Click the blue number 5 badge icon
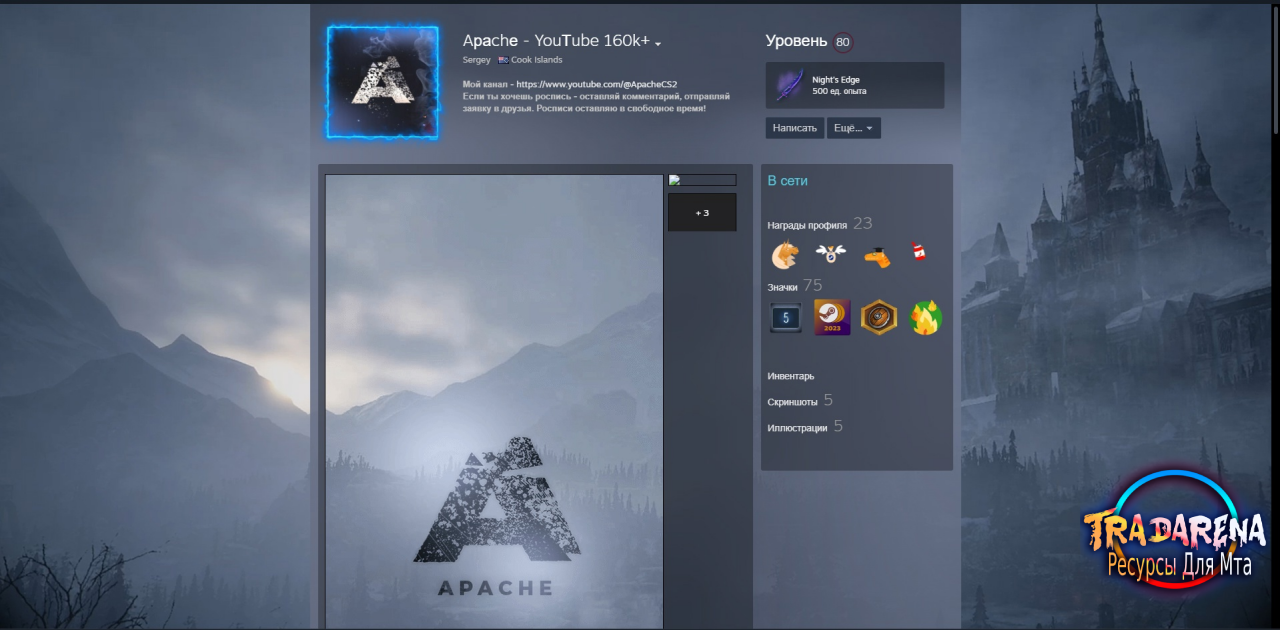Viewport: 1280px width, 630px height. point(786,317)
